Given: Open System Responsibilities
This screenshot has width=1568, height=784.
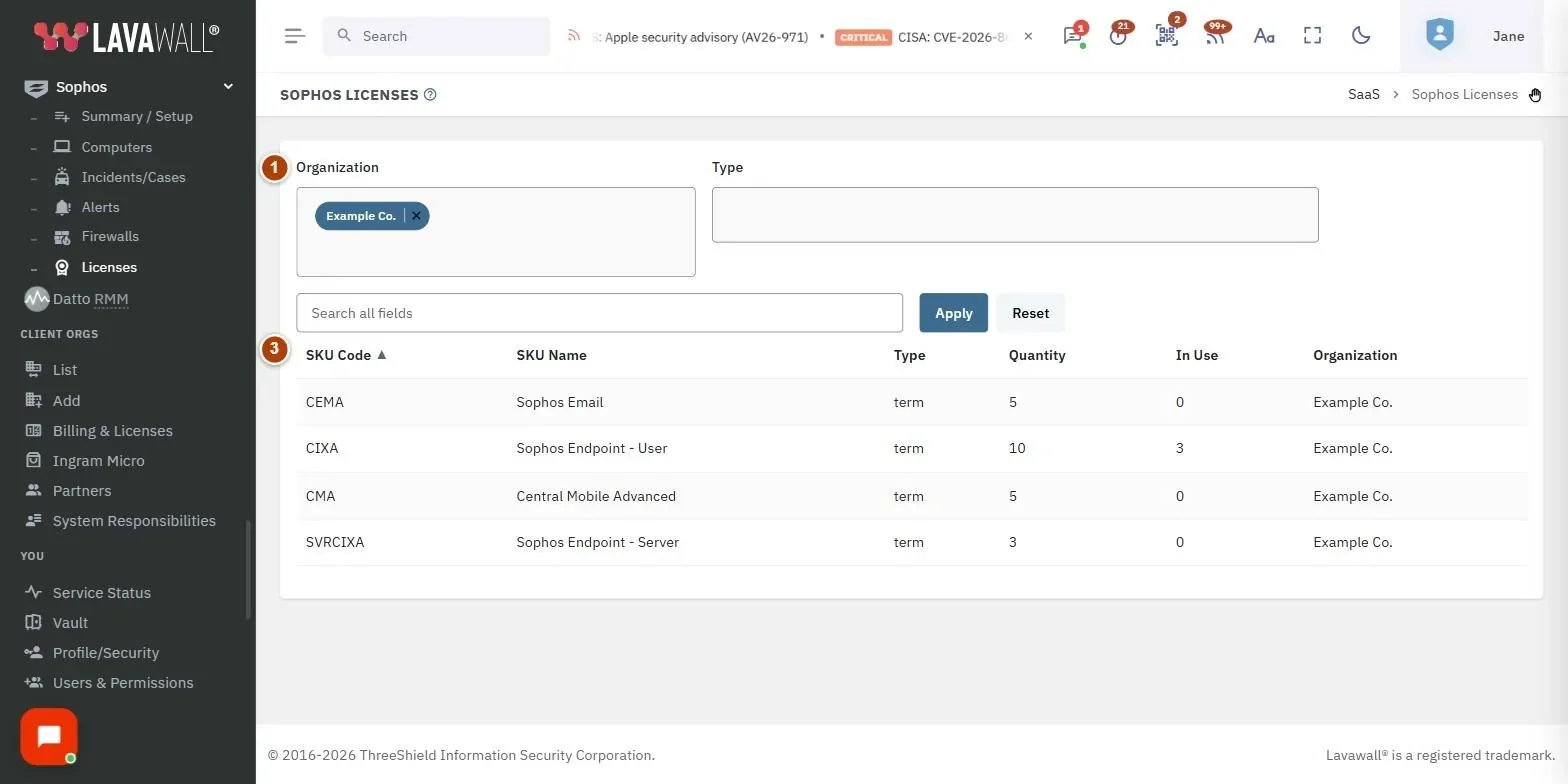Looking at the screenshot, I should point(134,521).
